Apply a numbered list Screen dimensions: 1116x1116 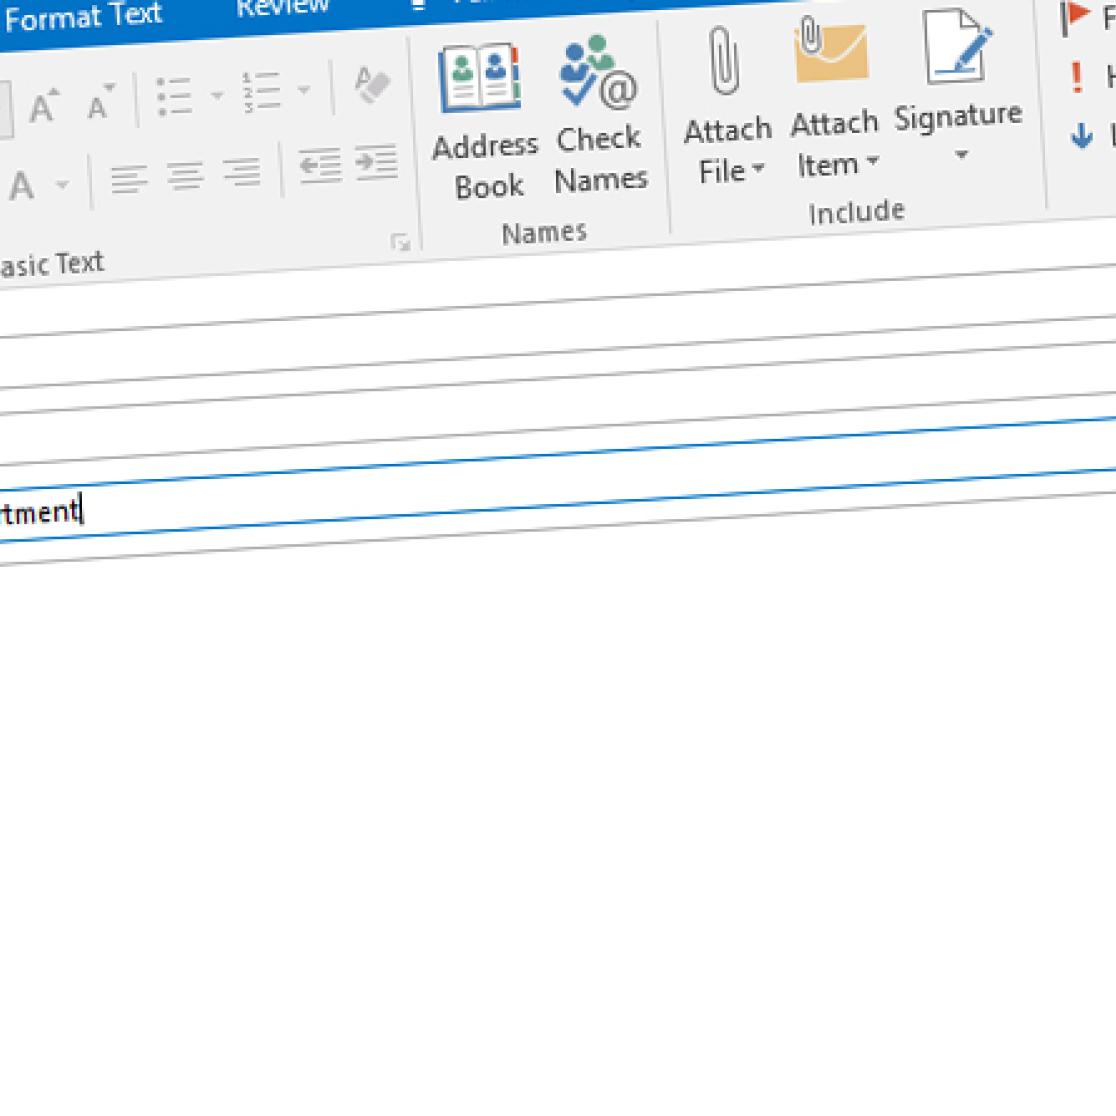pyautogui.click(x=260, y=92)
